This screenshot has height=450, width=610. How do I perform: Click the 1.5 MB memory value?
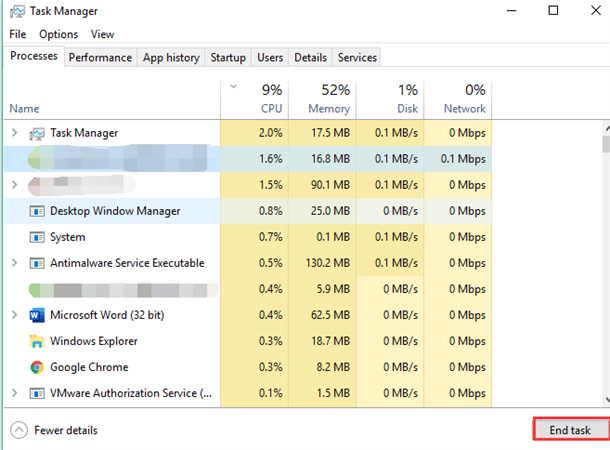point(333,393)
